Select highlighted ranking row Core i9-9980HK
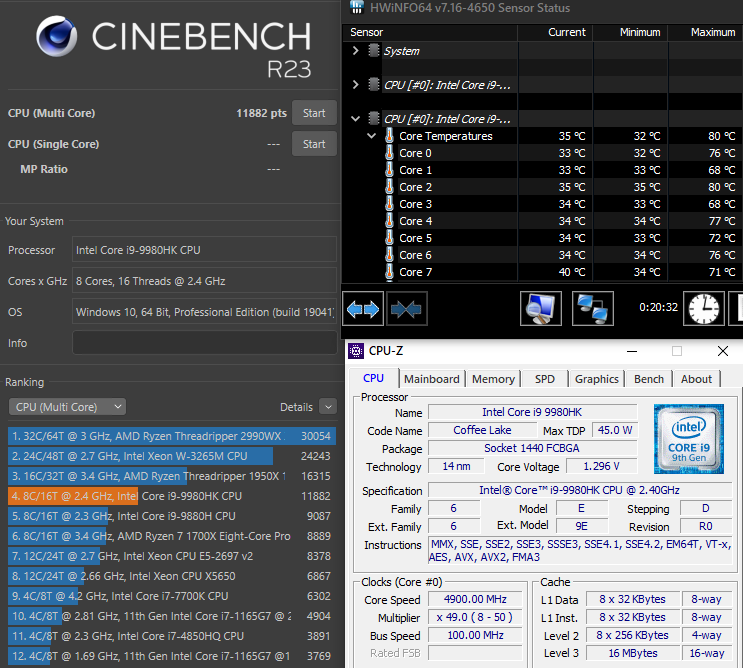Image resolution: width=743 pixels, height=668 pixels. click(x=172, y=496)
